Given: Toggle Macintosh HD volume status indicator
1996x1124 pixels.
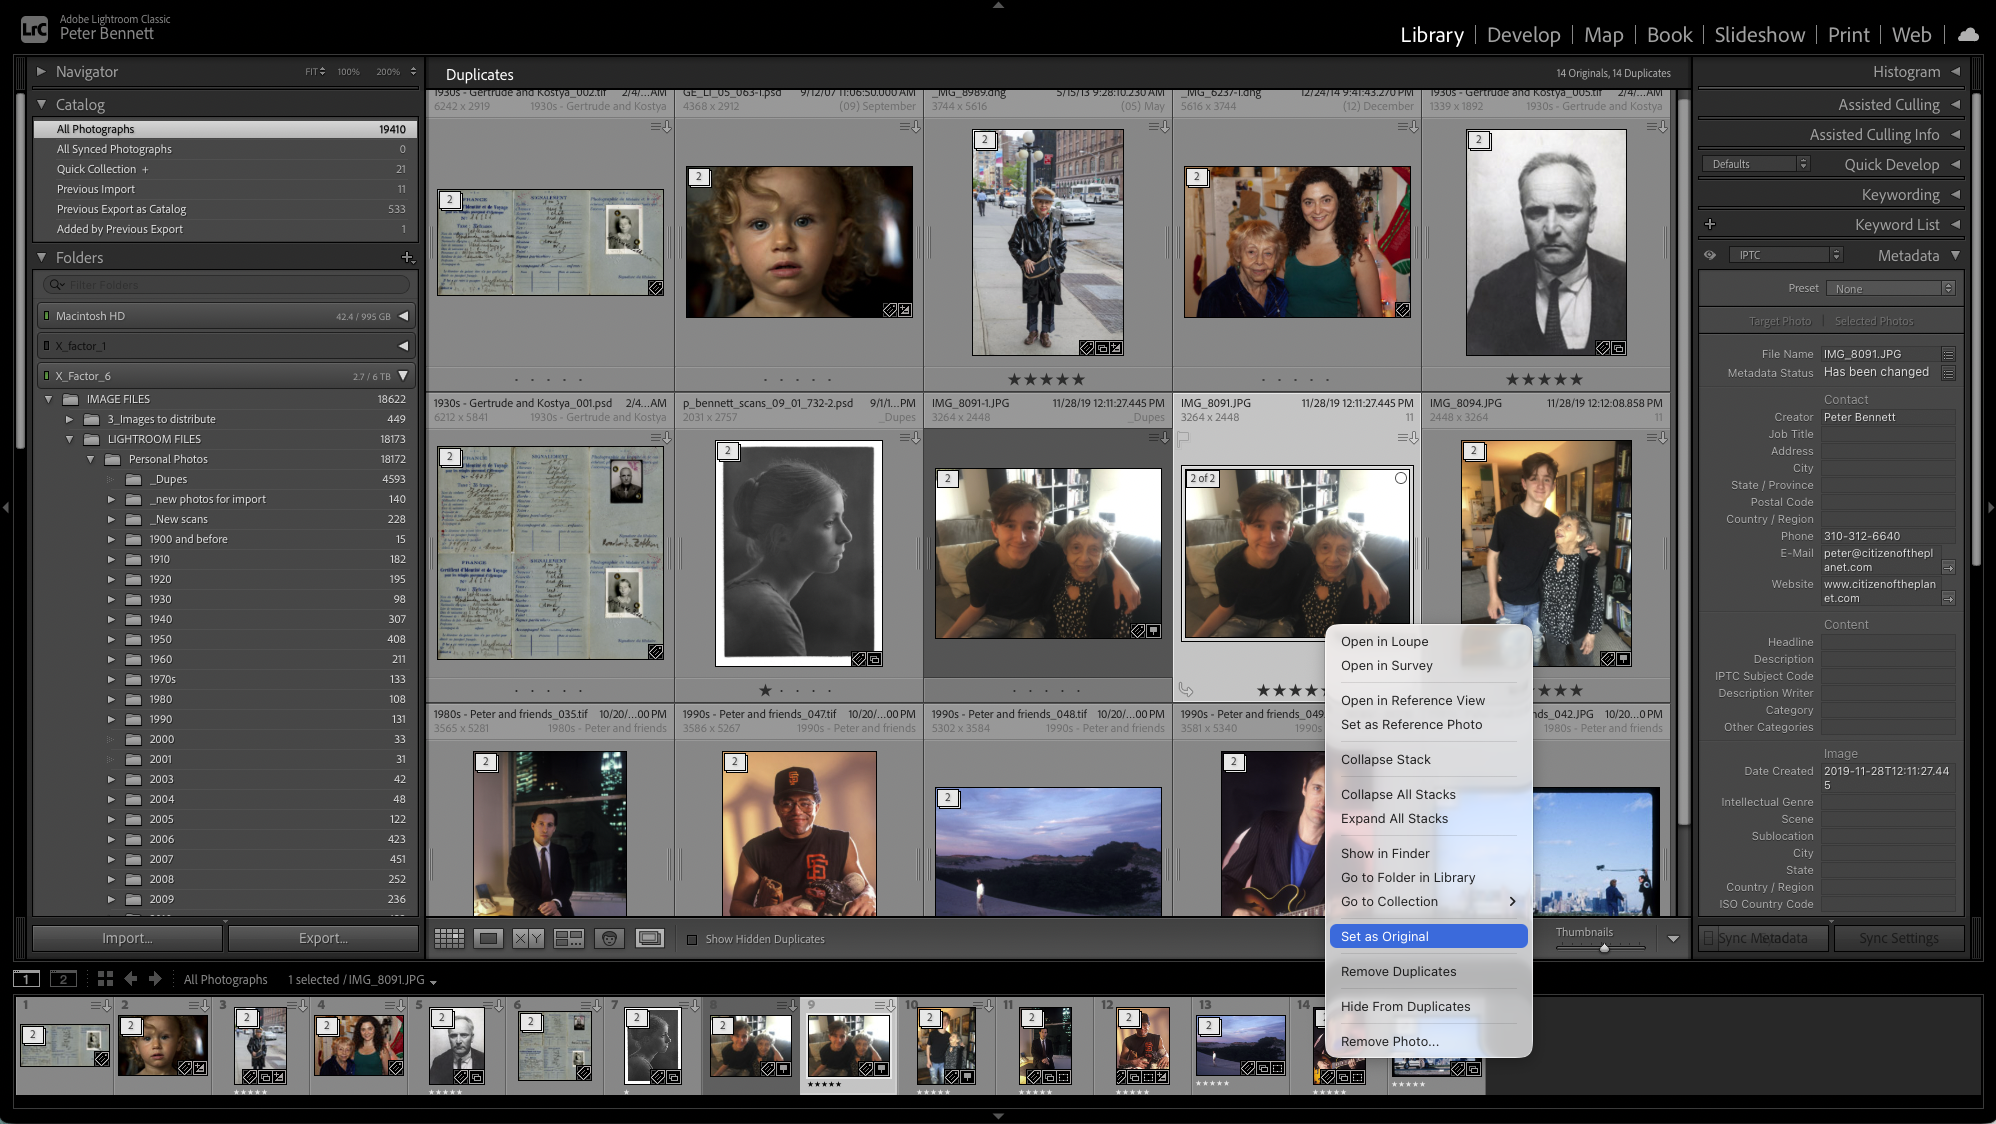Looking at the screenshot, I should click(x=46, y=316).
